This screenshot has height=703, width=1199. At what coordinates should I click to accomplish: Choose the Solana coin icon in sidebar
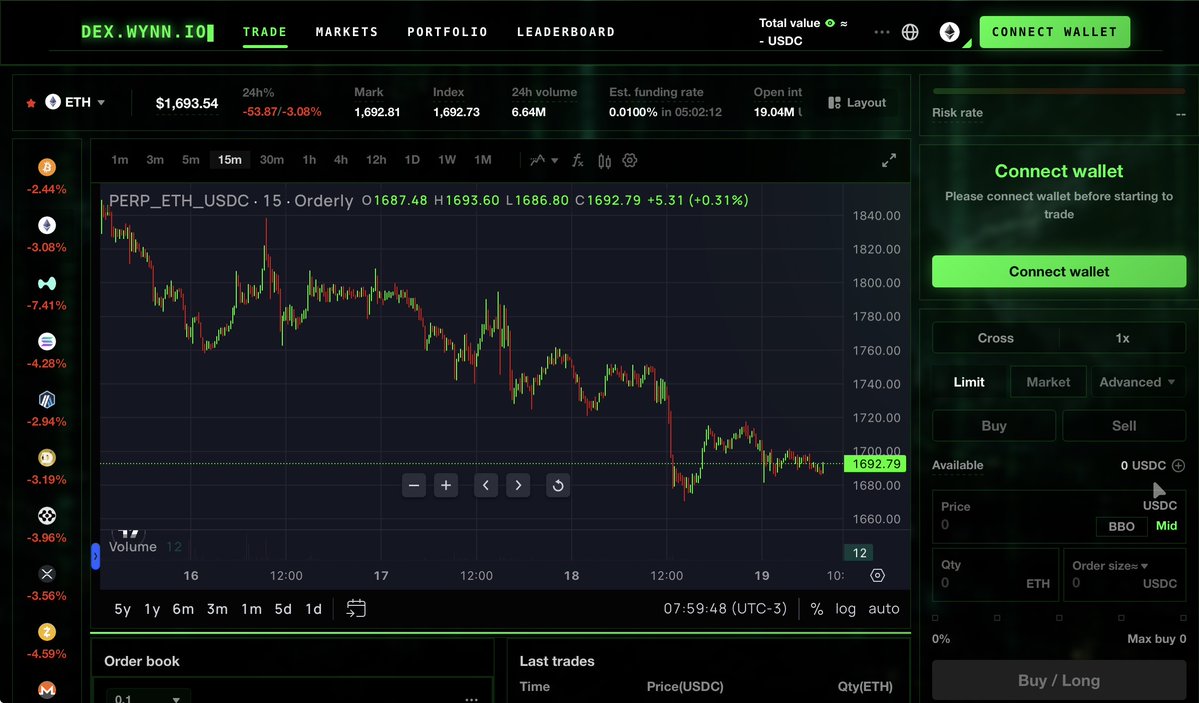tap(47, 341)
